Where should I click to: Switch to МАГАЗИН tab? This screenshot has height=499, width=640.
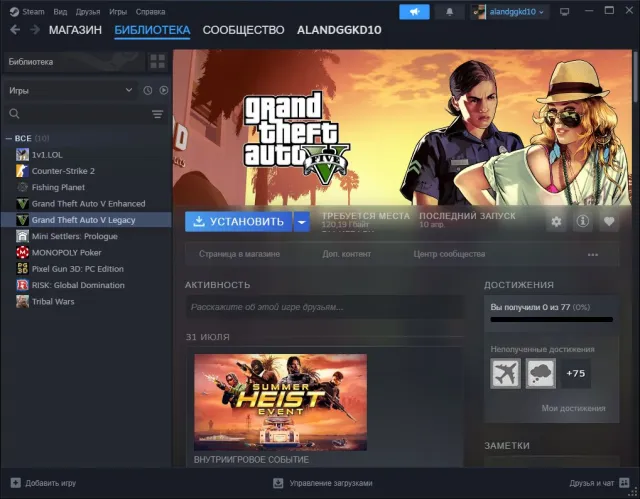coord(75,30)
